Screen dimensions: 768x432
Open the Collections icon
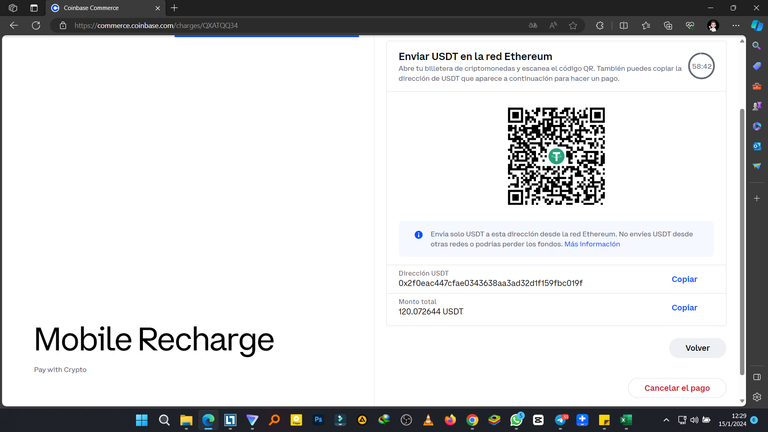668,25
